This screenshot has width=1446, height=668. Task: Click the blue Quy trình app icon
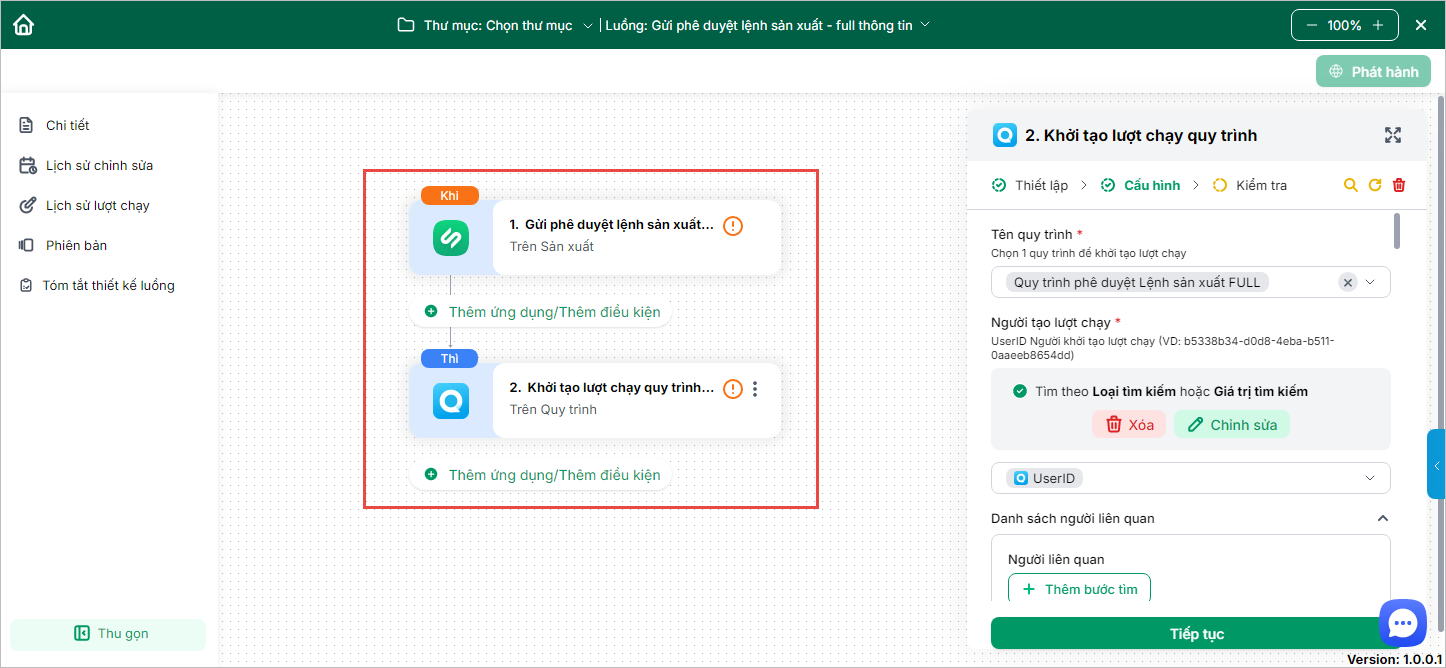pos(451,401)
